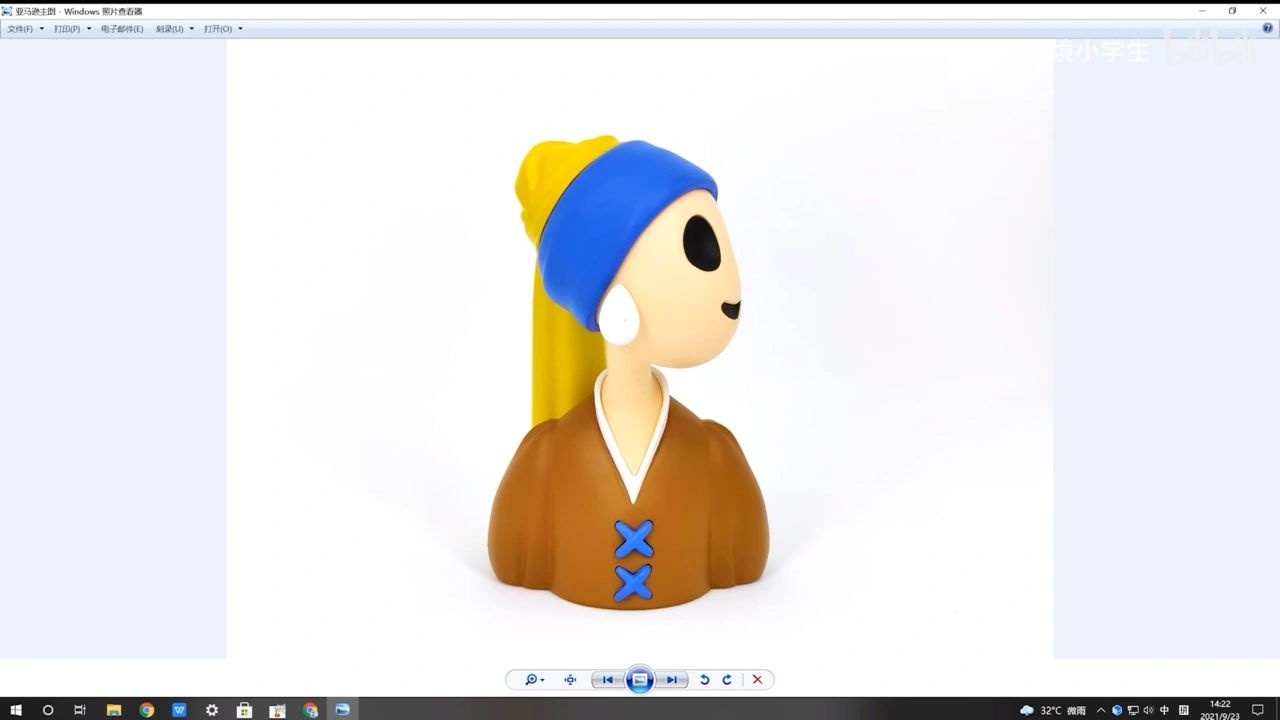Click the blue help question mark icon

[x=1268, y=28]
